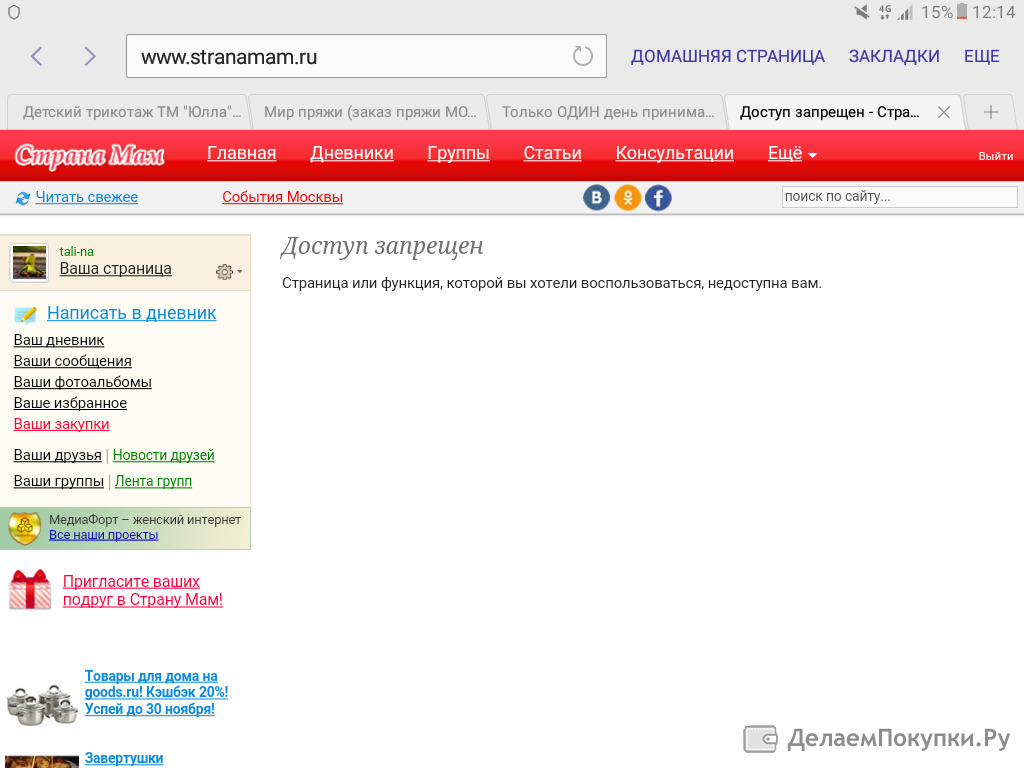Open ЗАКЛАДКИ bookmarks
Viewport: 1024px width, 768px height.
pyautogui.click(x=894, y=56)
